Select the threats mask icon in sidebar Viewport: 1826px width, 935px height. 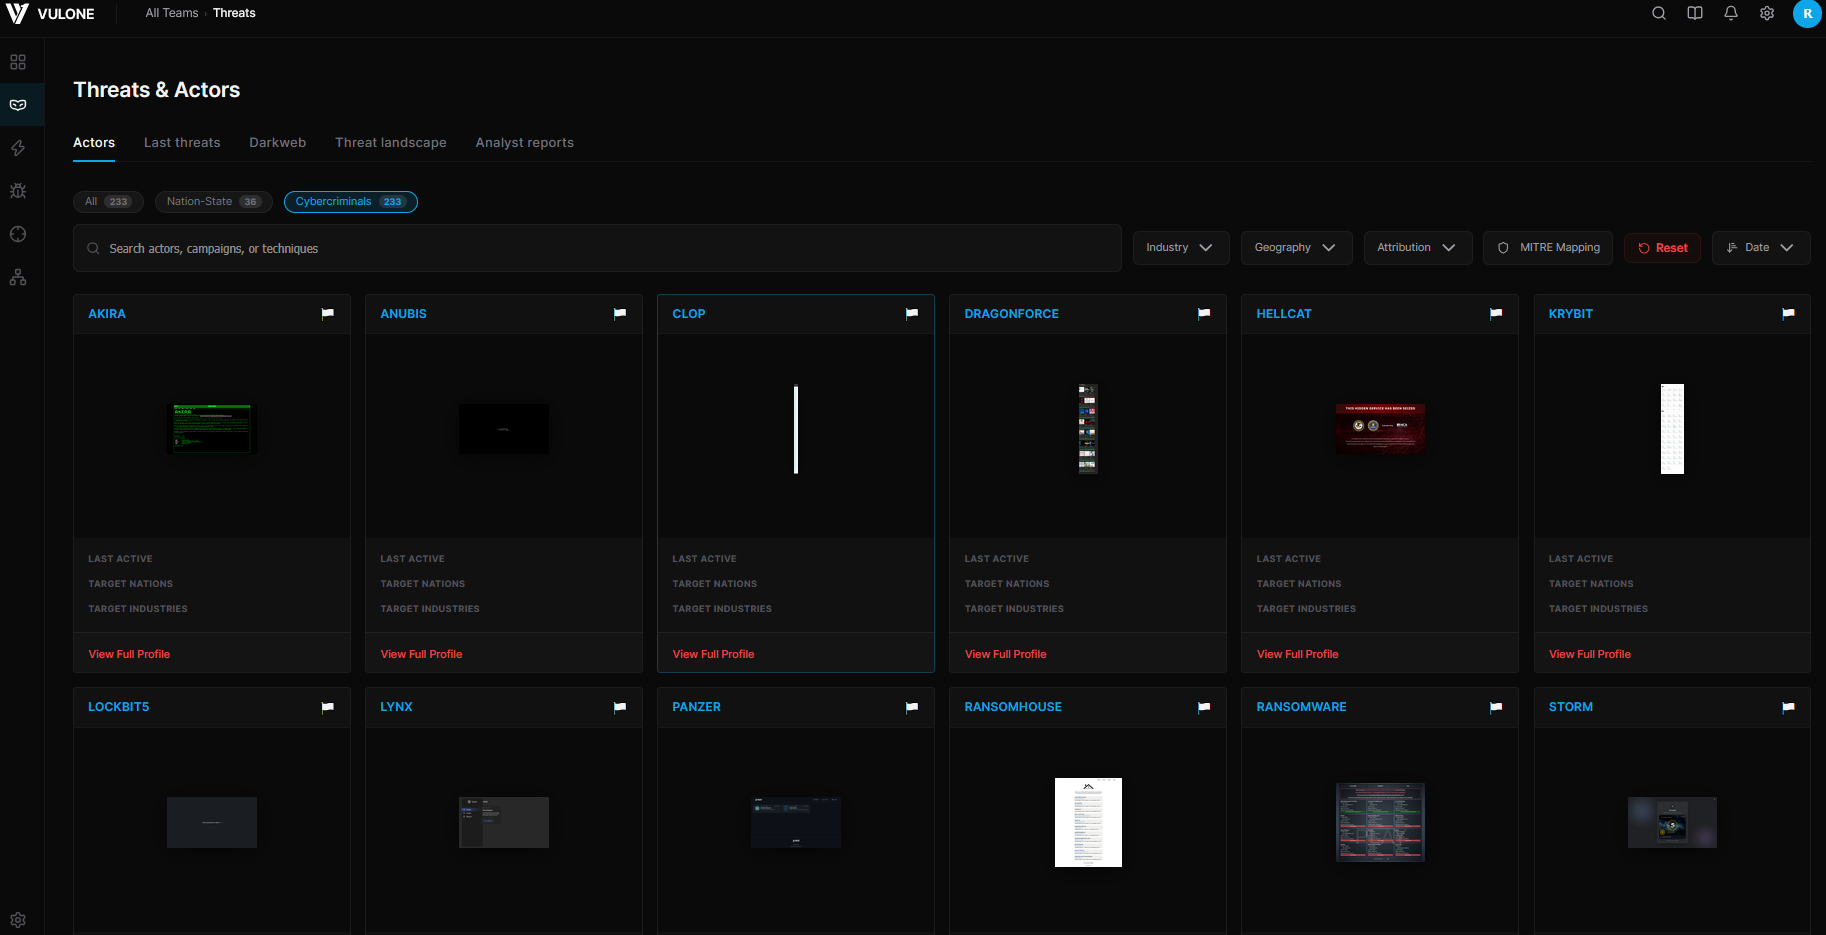pyautogui.click(x=18, y=105)
